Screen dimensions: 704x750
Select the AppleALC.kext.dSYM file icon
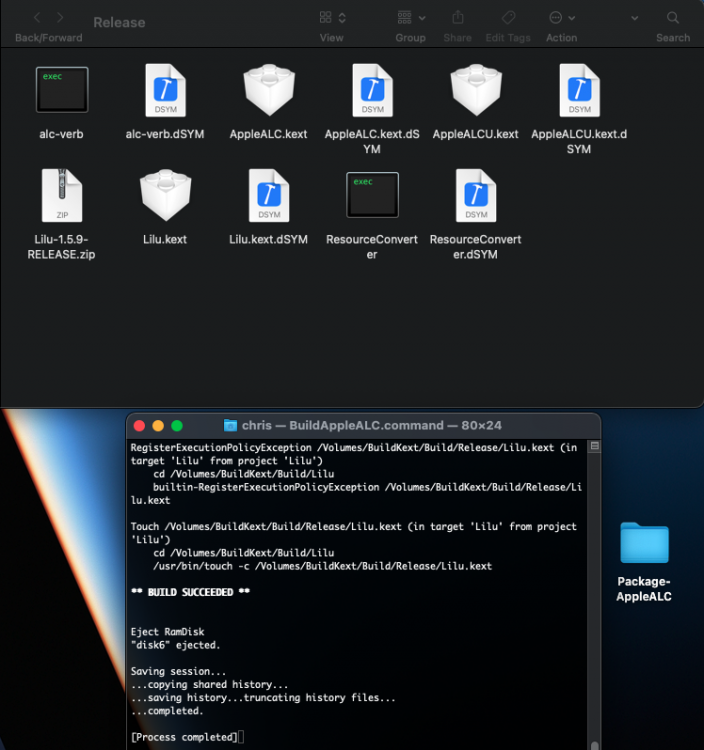click(x=373, y=90)
